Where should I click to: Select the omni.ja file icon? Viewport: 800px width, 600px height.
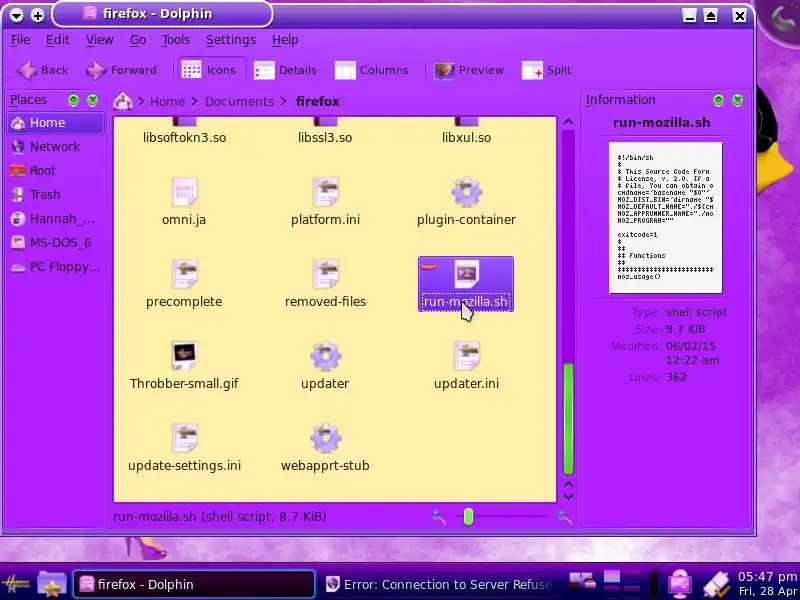pos(184,192)
